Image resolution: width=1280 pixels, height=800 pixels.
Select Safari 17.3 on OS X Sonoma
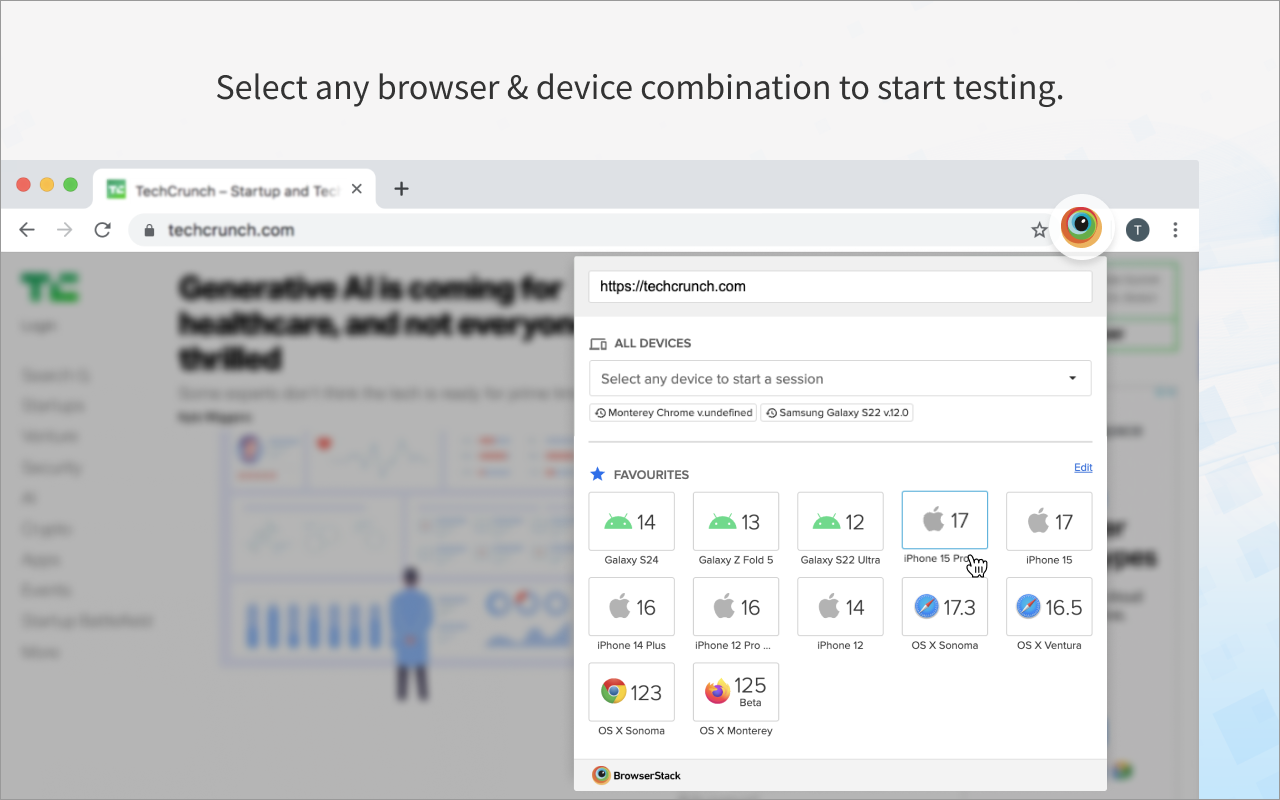pos(944,607)
